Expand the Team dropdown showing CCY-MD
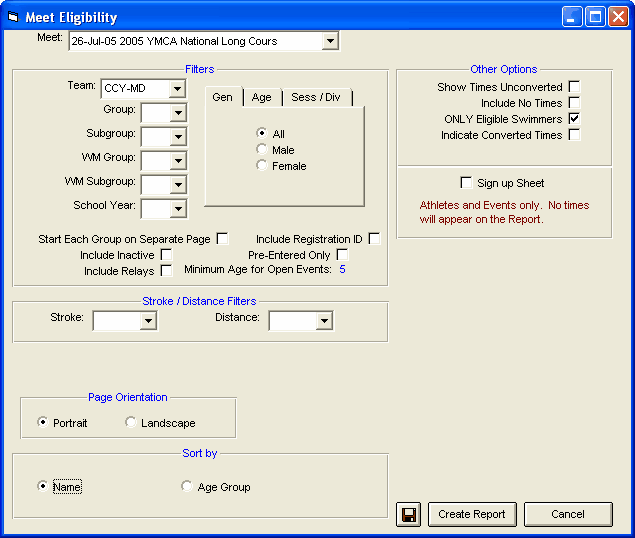 pos(177,88)
